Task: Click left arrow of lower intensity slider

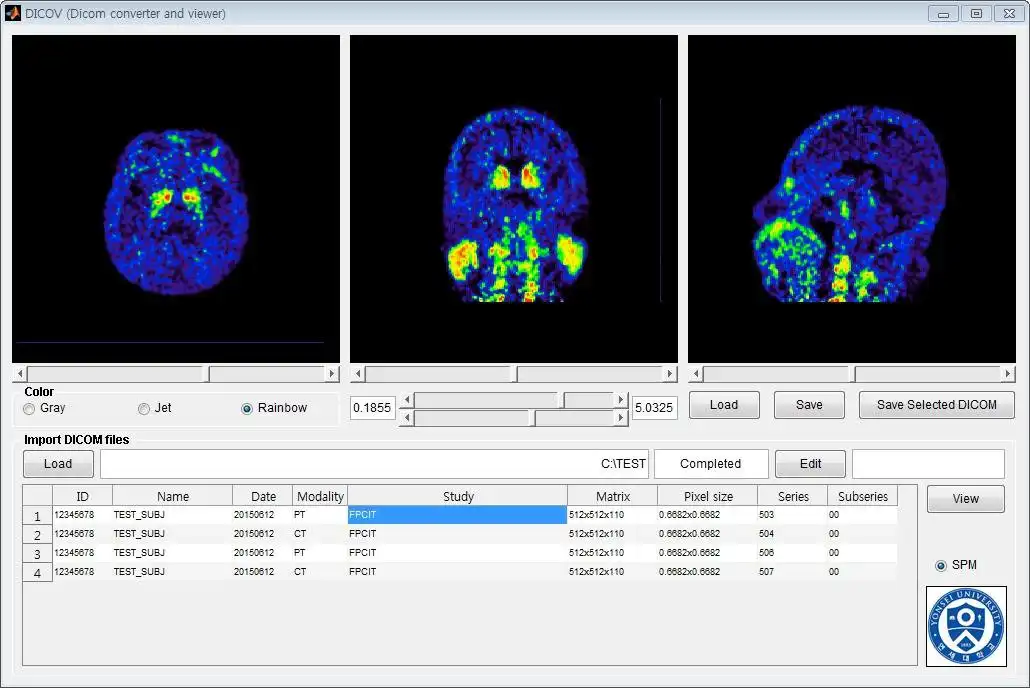Action: [x=407, y=417]
